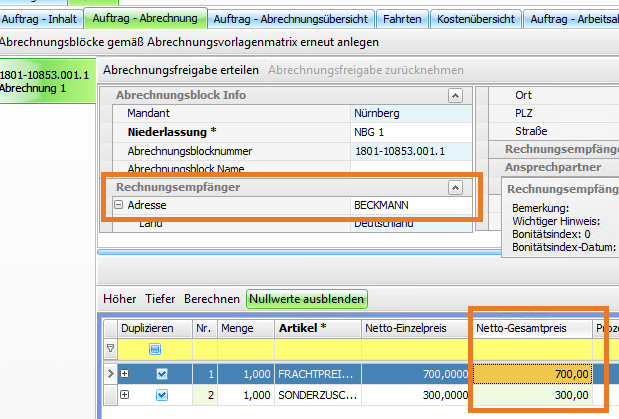This screenshot has height=419, width=619.
Task: Expand row 2 SONDERZUSC details
Action: coord(125,396)
